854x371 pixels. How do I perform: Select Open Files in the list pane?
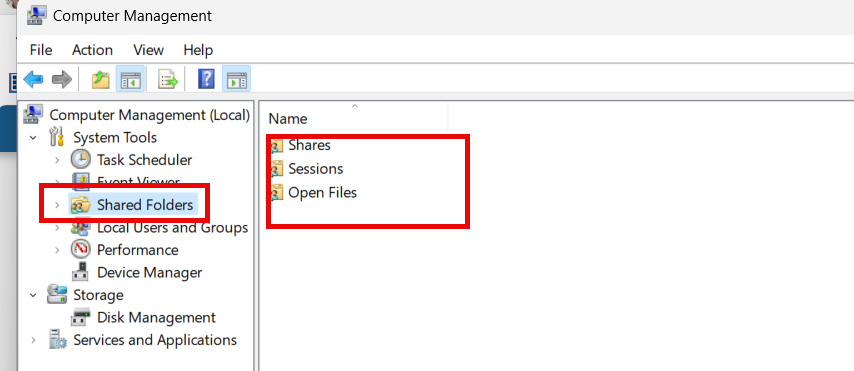[322, 192]
